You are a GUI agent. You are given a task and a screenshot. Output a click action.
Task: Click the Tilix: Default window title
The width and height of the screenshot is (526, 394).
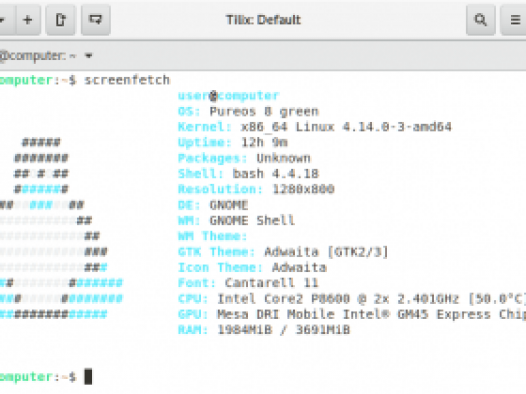click(x=263, y=20)
